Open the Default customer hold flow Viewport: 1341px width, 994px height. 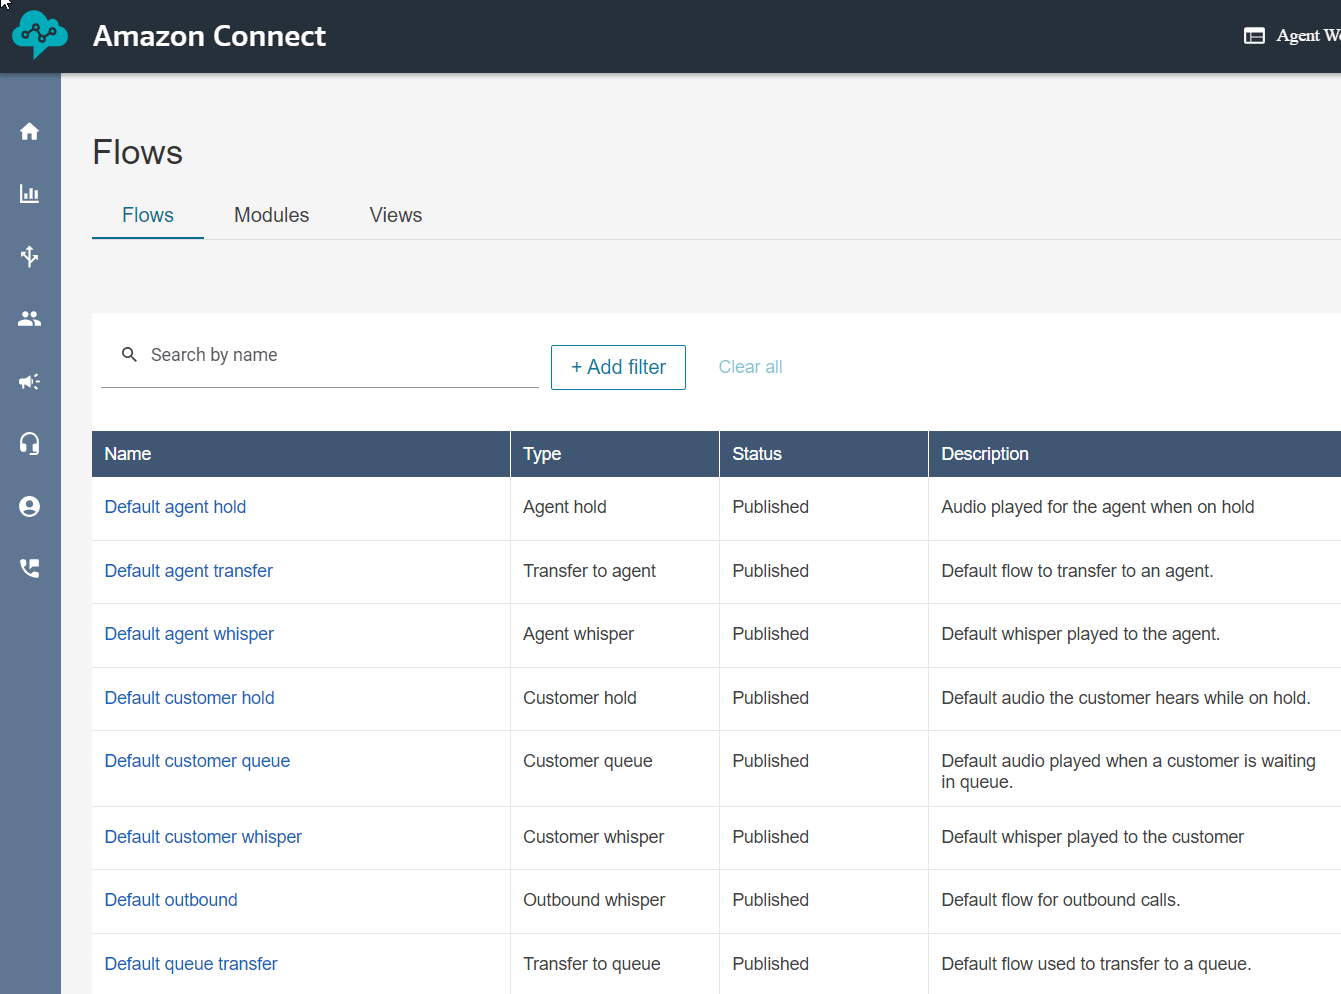(189, 698)
